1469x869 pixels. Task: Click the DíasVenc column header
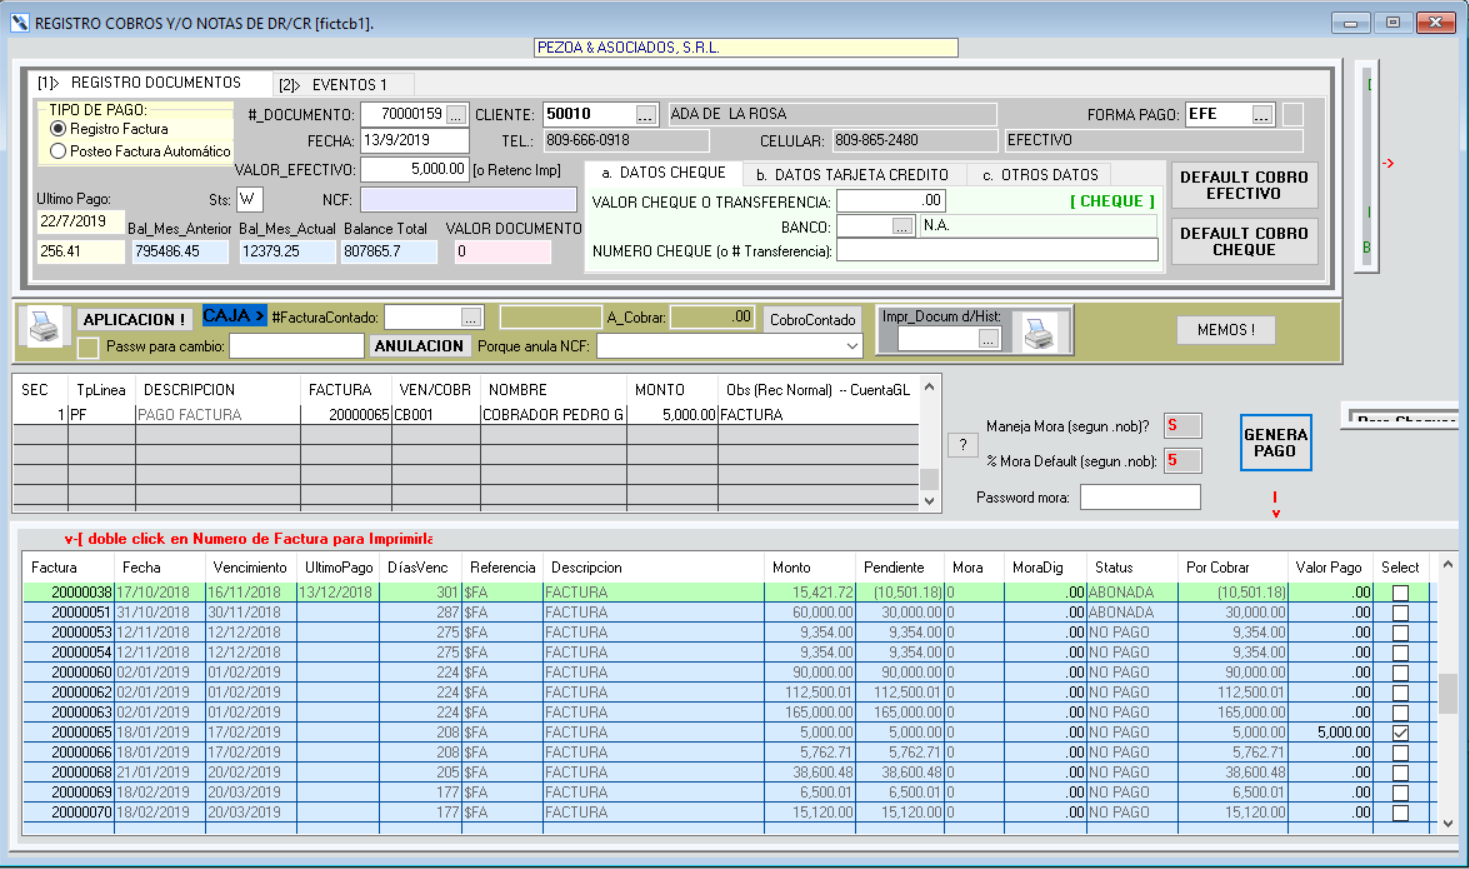click(x=417, y=567)
